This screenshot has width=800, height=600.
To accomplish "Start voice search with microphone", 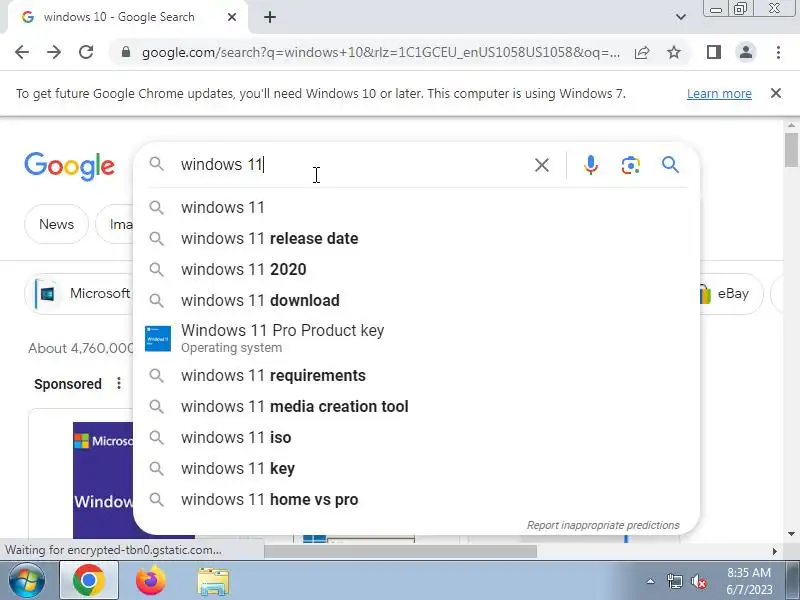I will click(591, 165).
